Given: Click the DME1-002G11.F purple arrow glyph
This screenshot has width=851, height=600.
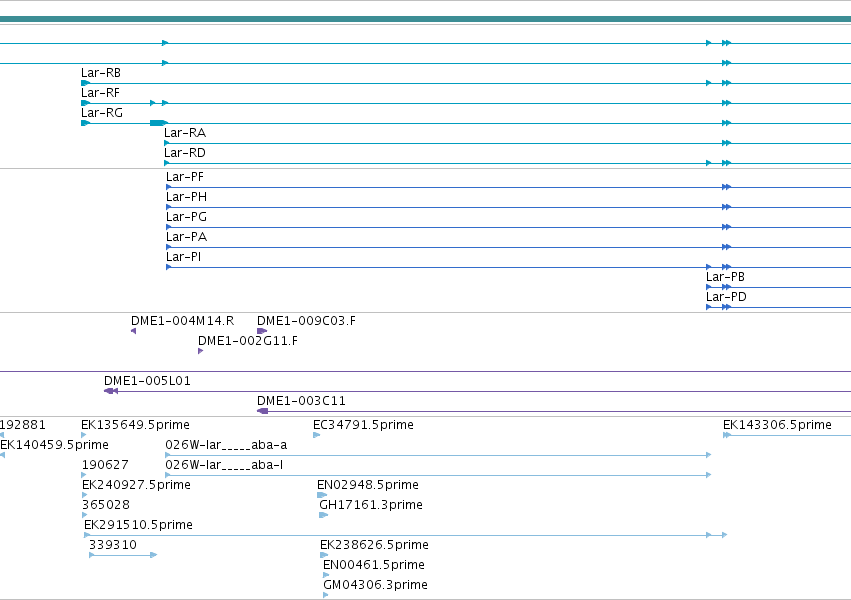Looking at the screenshot, I should click(x=200, y=351).
